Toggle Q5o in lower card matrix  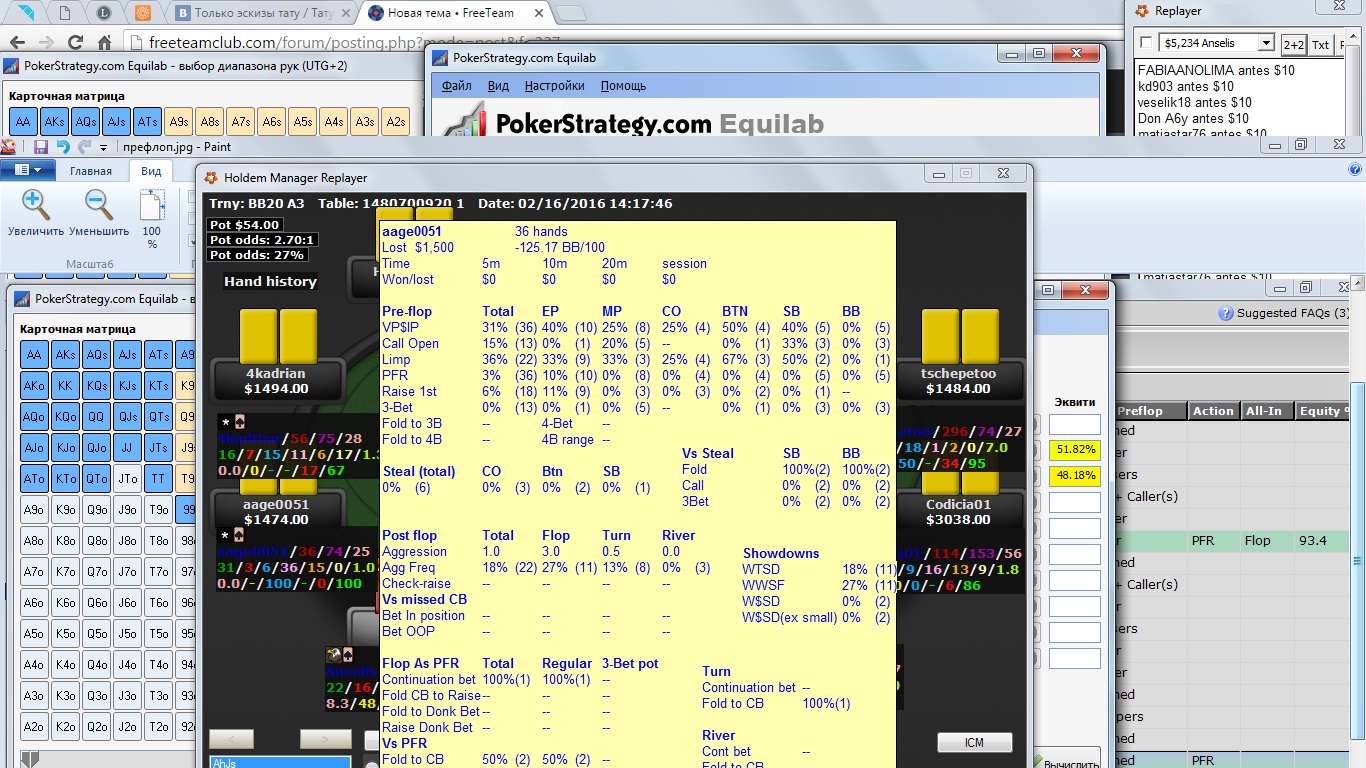pos(96,634)
